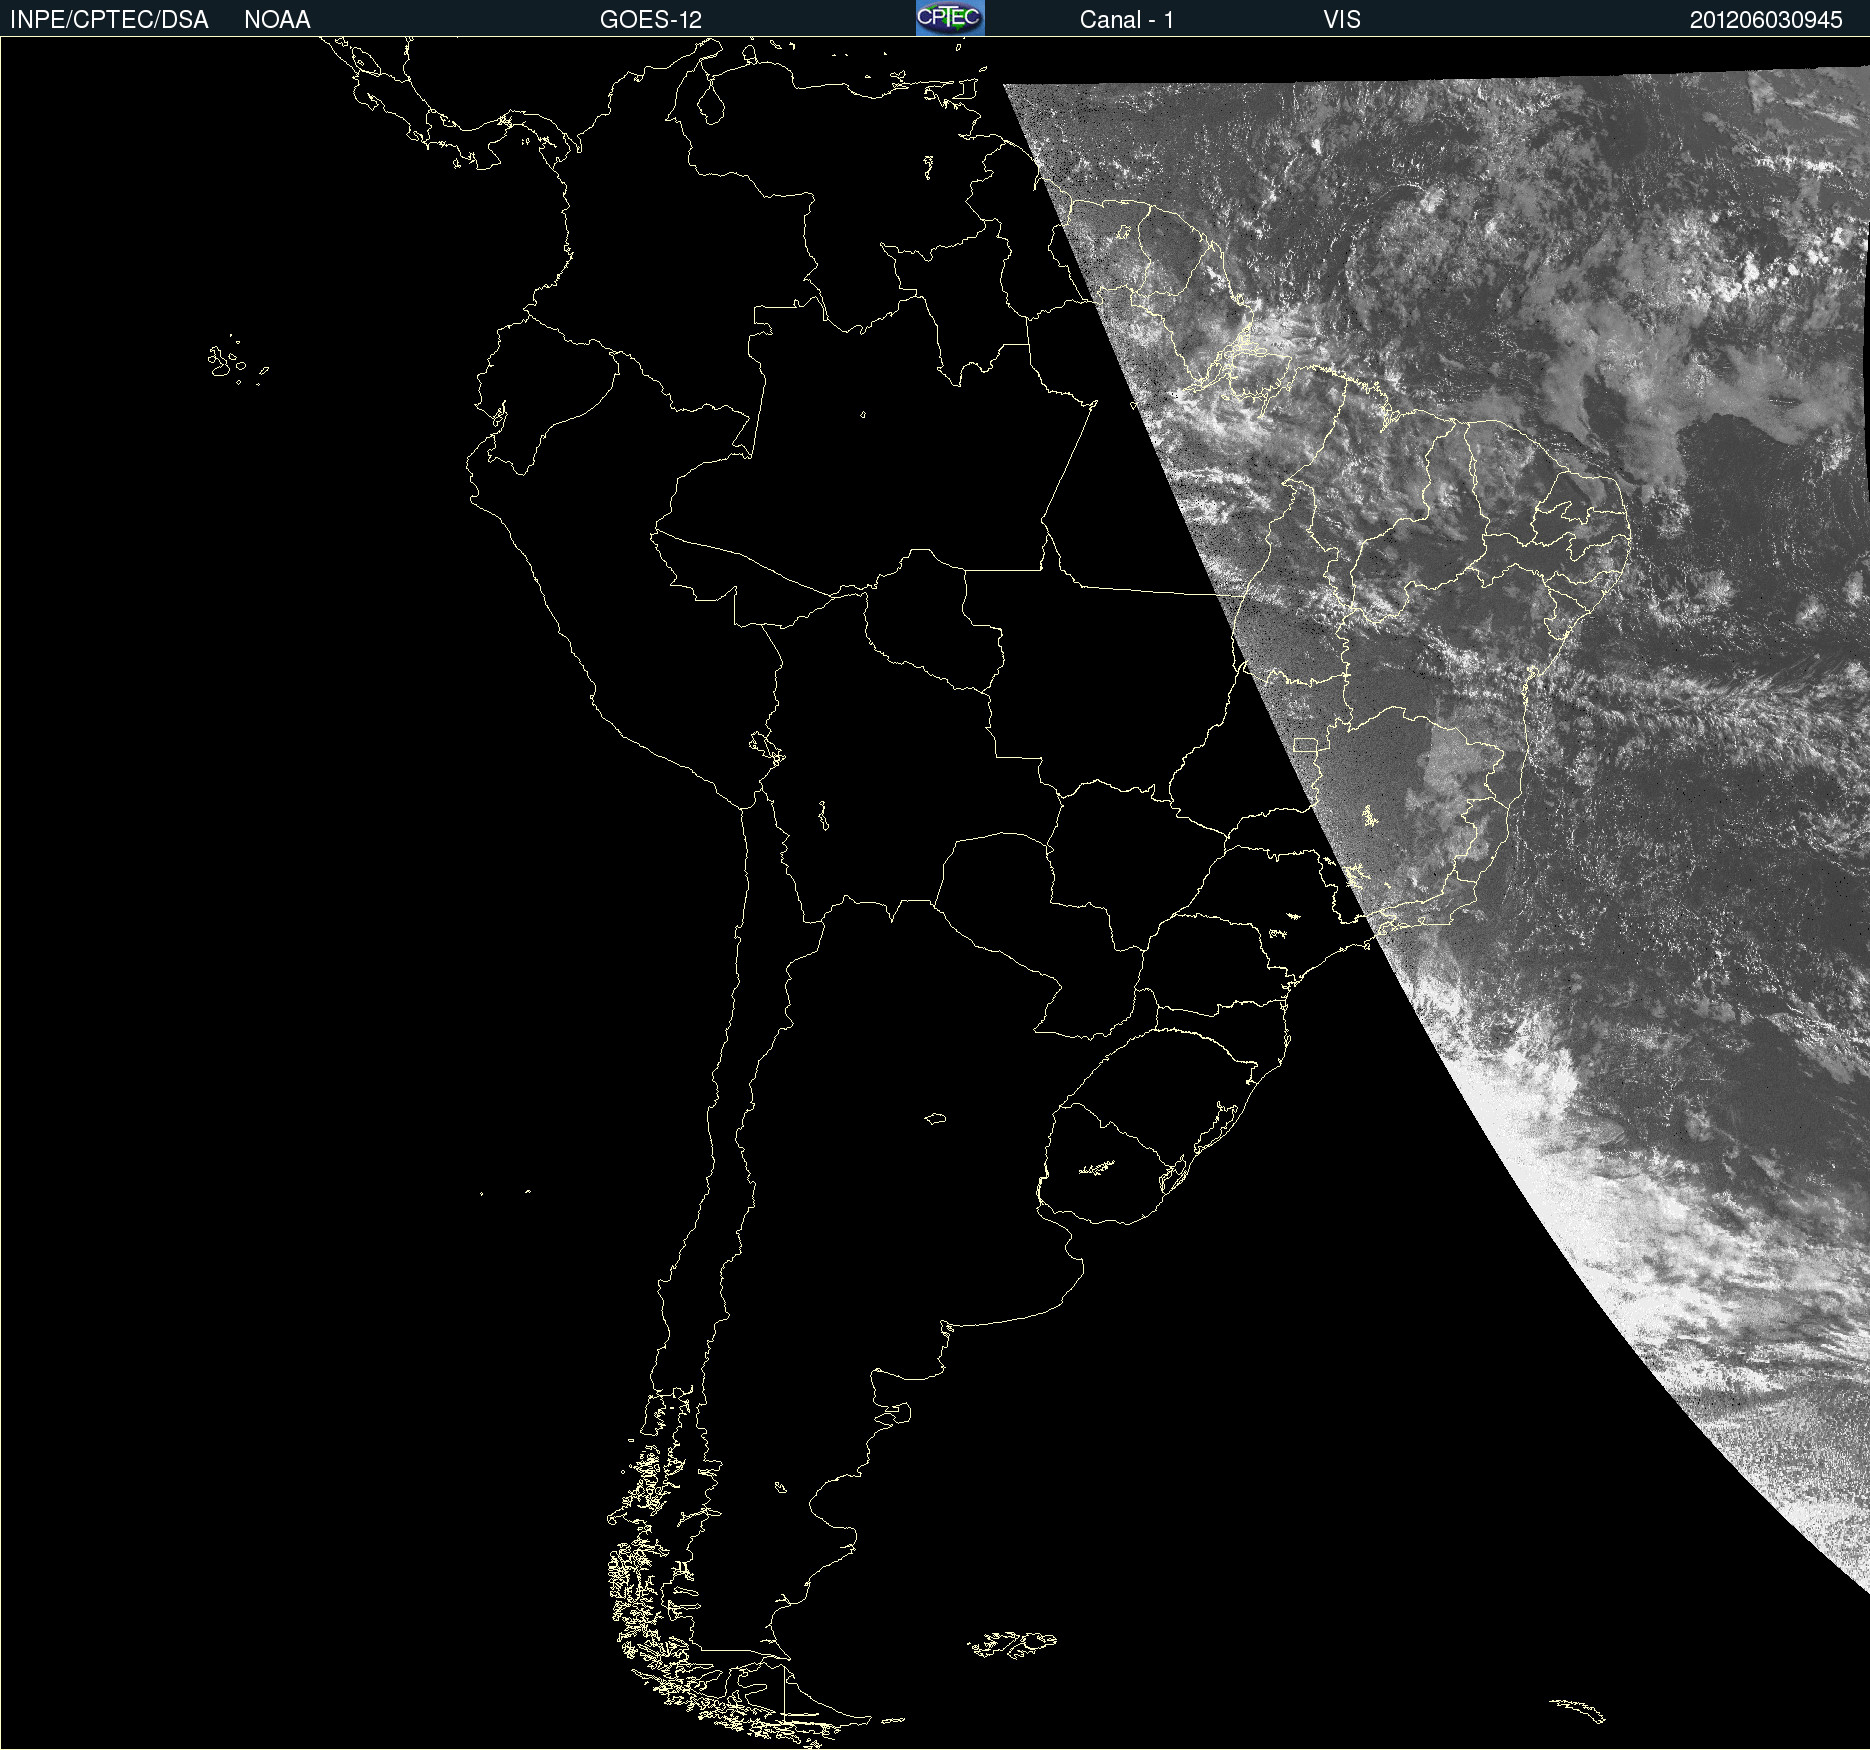Click the GOES-12 satellite label

tap(651, 20)
